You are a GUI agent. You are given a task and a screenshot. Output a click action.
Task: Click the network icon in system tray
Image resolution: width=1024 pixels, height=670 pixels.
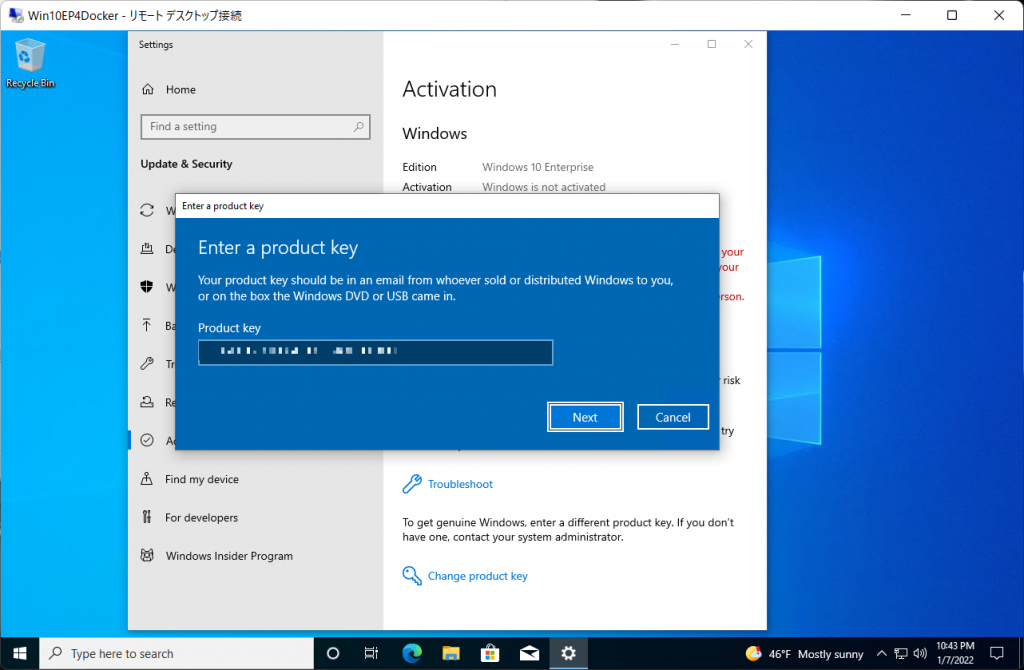click(901, 654)
